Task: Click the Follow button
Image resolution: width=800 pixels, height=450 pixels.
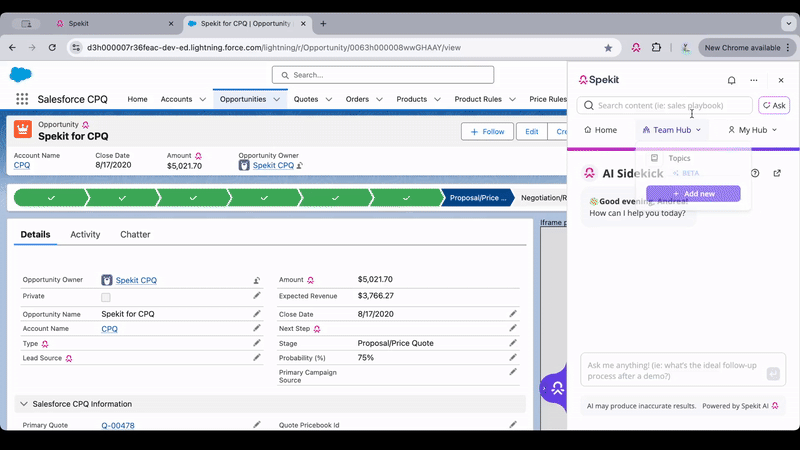Action: click(487, 132)
